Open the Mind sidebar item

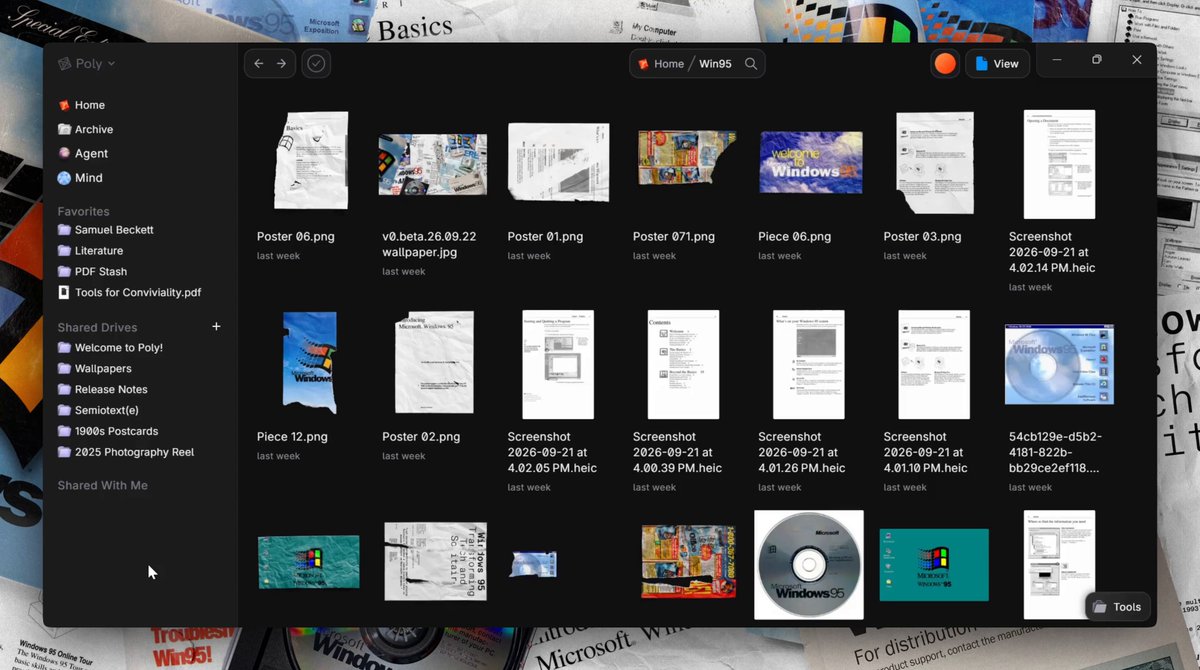80,178
